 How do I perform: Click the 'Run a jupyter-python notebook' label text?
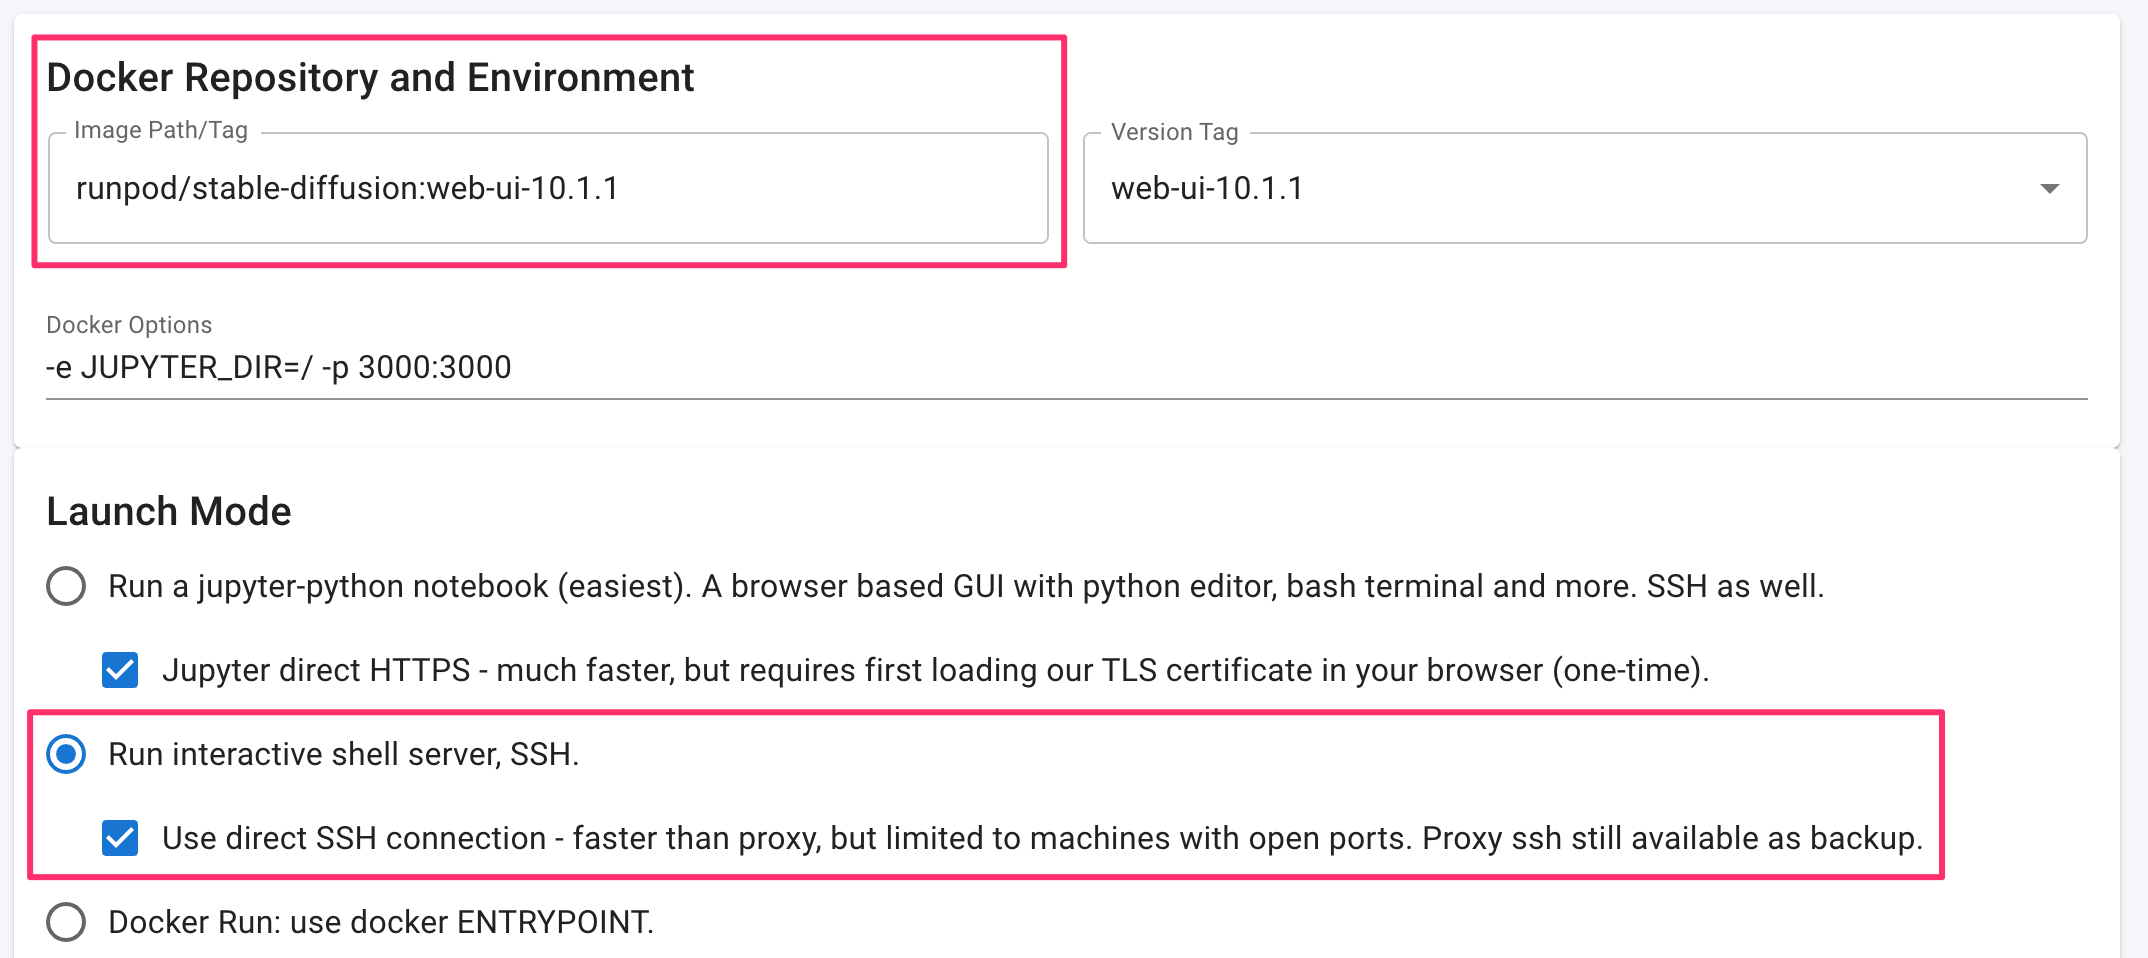[x=965, y=586]
